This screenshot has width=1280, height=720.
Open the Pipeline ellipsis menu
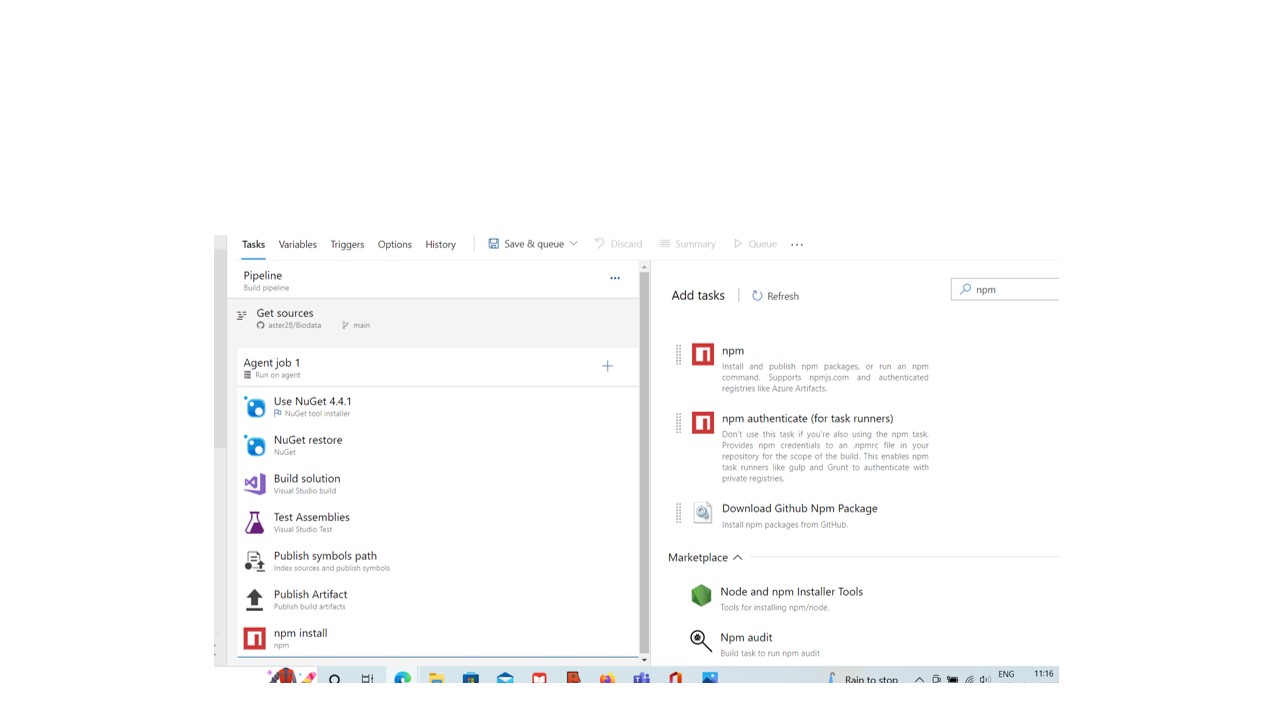click(615, 278)
